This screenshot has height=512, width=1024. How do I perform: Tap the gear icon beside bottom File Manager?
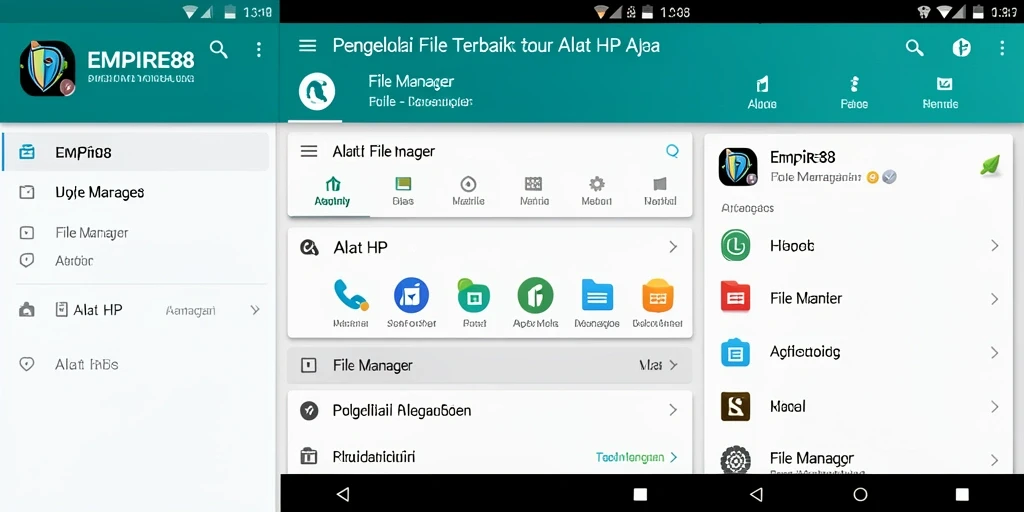coord(735,460)
